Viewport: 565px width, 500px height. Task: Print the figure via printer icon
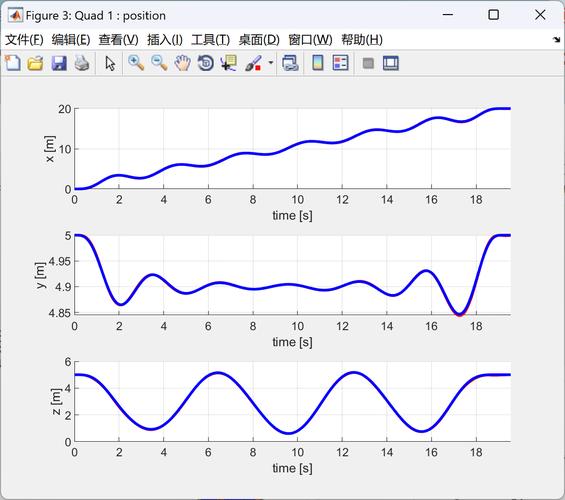(x=82, y=63)
